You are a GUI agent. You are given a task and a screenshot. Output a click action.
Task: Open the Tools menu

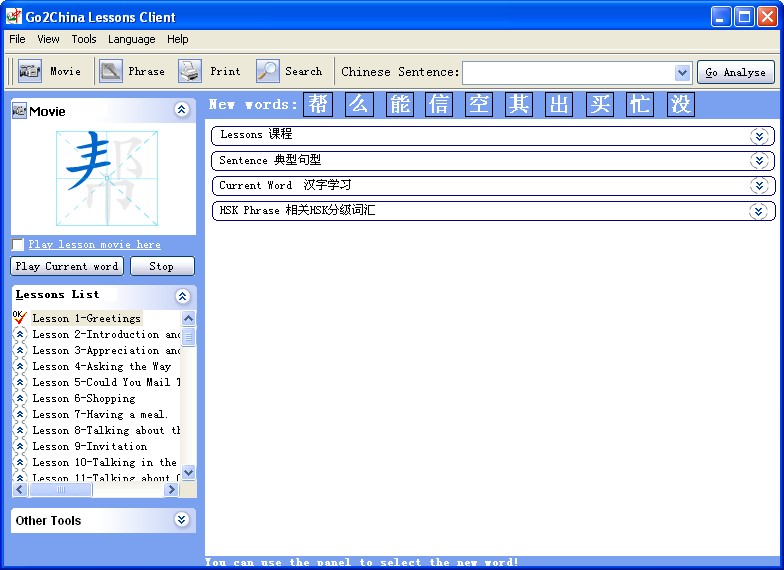click(x=84, y=39)
